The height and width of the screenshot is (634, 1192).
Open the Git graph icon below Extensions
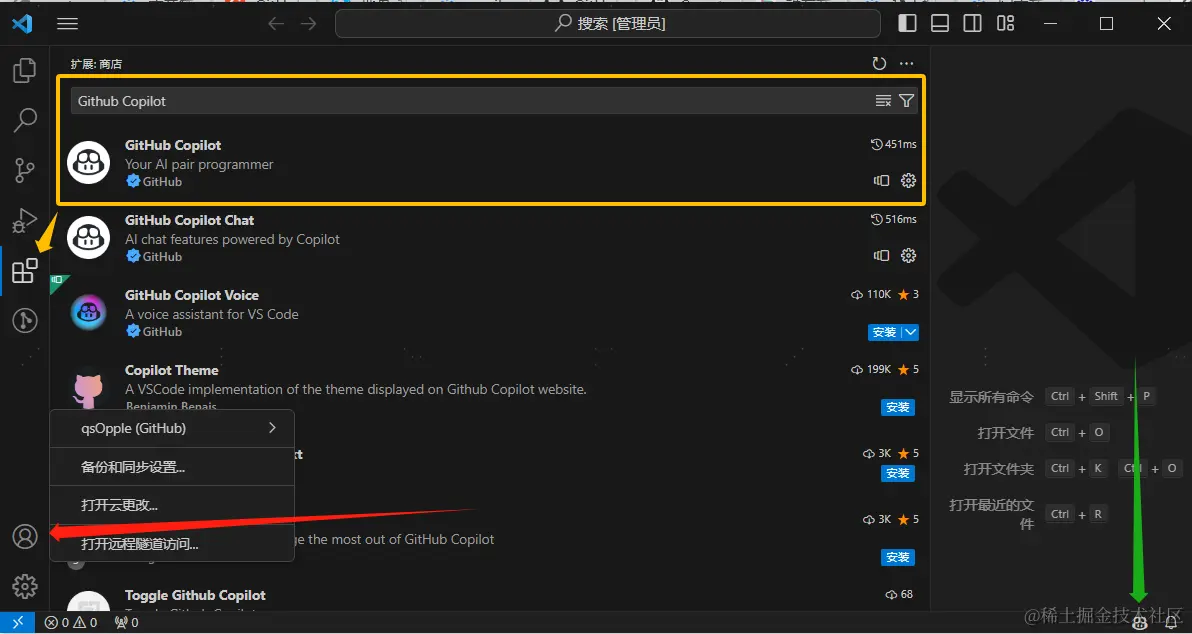[x=24, y=321]
